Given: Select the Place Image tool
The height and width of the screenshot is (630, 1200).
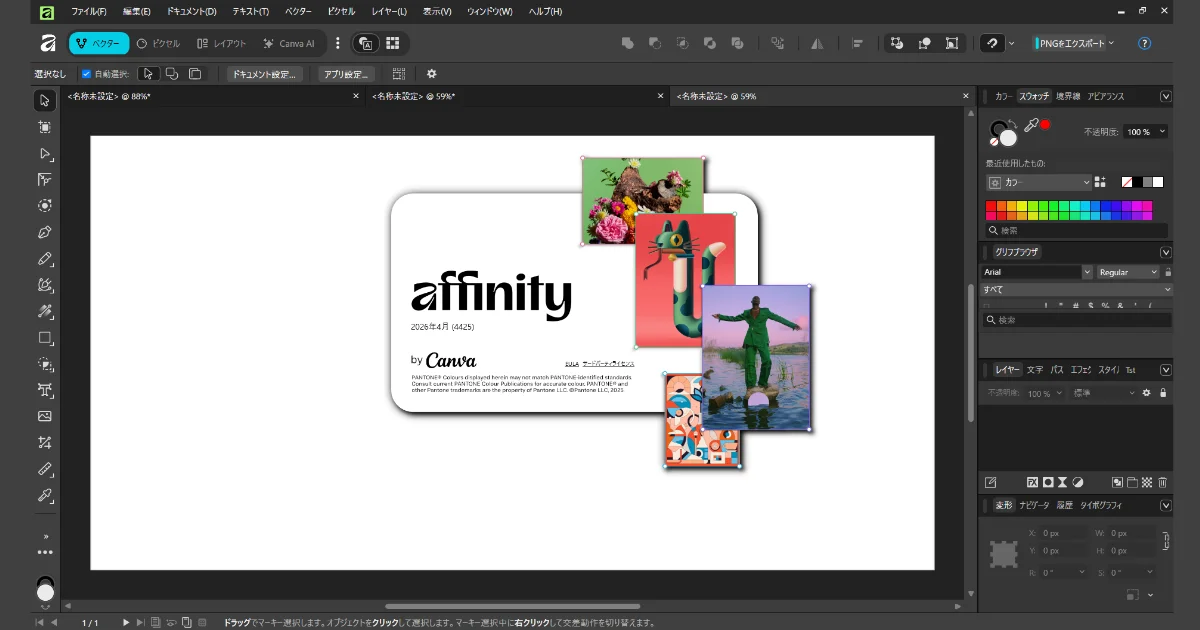Looking at the screenshot, I should [x=45, y=416].
